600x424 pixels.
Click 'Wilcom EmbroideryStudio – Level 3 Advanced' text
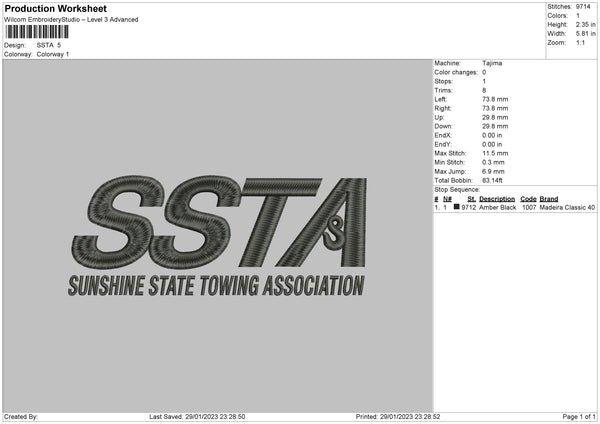(x=71, y=20)
